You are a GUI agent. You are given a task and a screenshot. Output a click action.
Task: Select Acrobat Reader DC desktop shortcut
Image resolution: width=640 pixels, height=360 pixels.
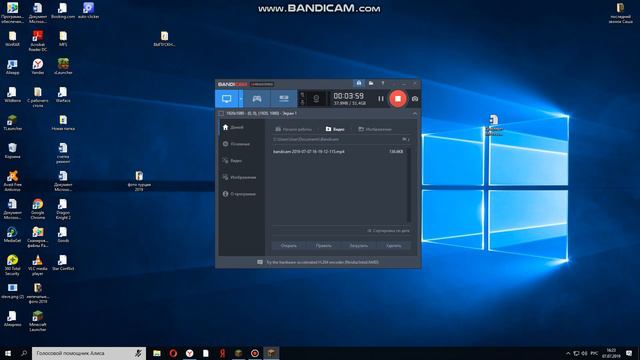(38, 41)
